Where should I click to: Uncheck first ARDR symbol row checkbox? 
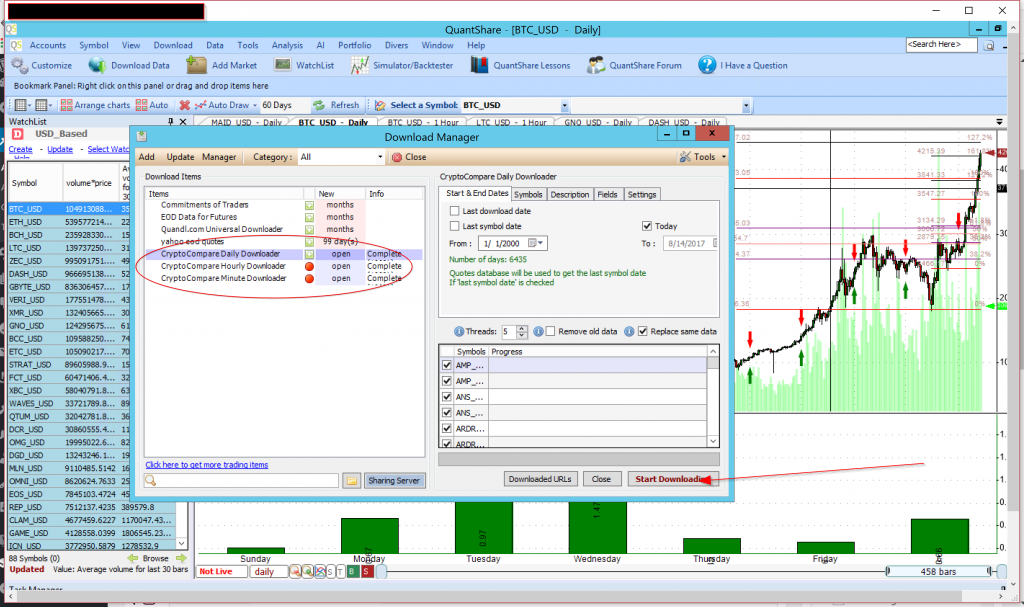447,429
